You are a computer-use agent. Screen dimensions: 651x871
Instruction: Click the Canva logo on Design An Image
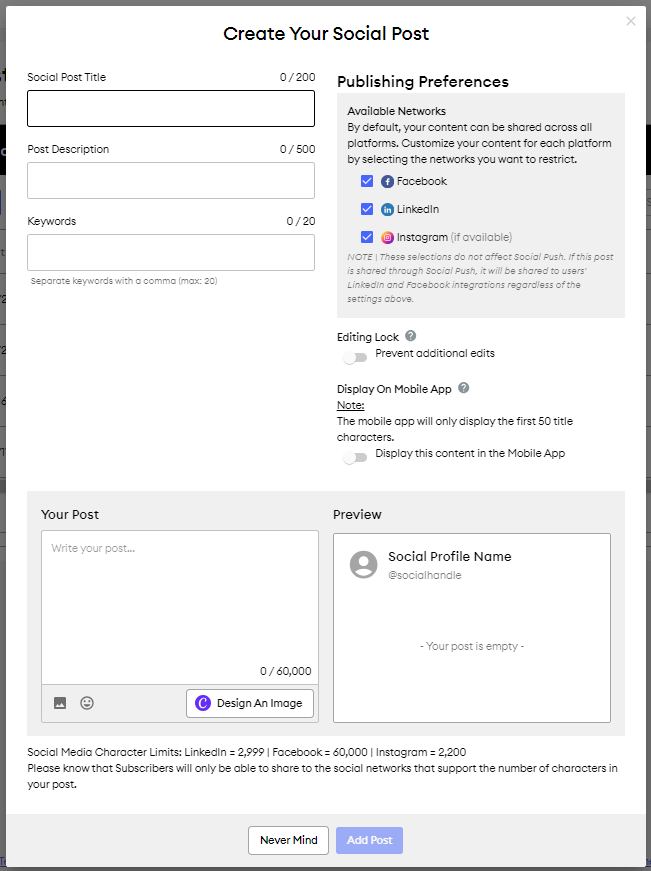point(203,703)
